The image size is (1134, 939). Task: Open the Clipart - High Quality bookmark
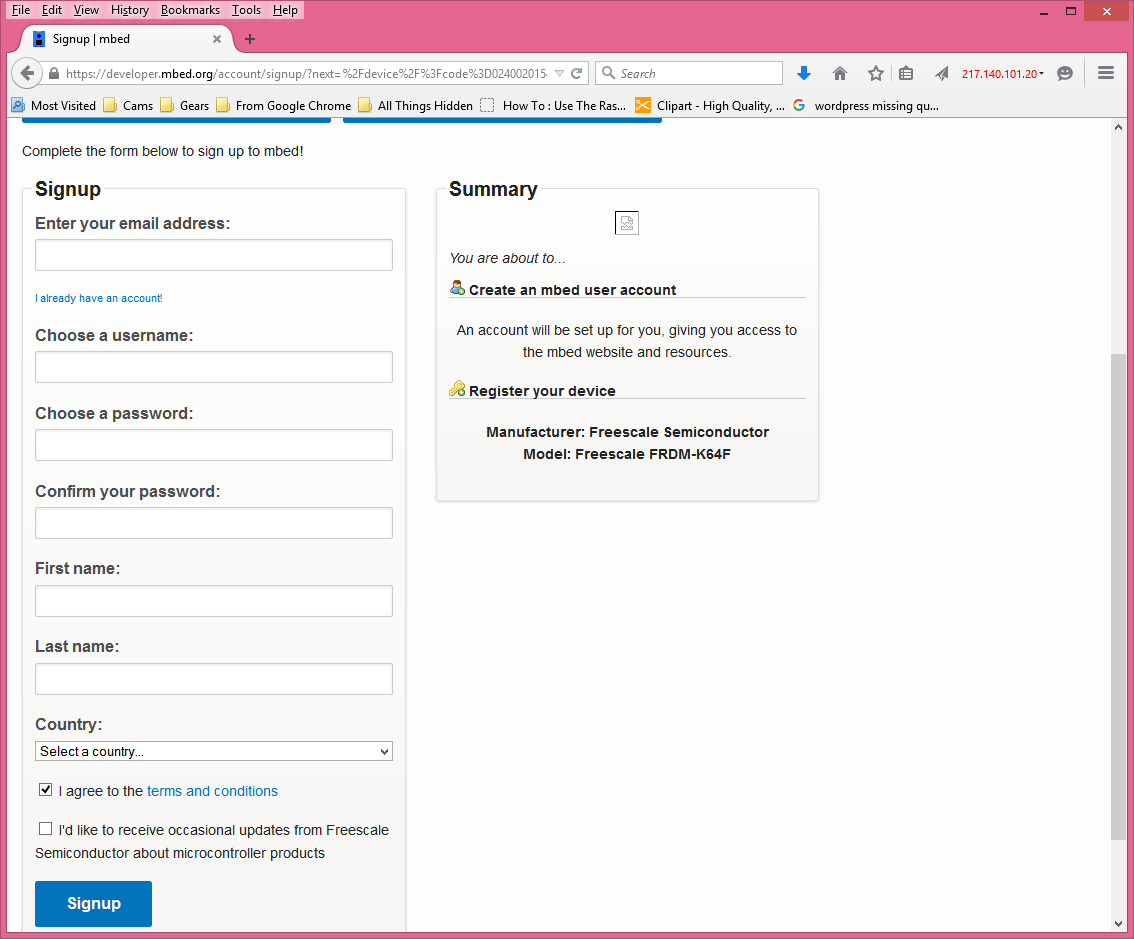click(x=710, y=106)
